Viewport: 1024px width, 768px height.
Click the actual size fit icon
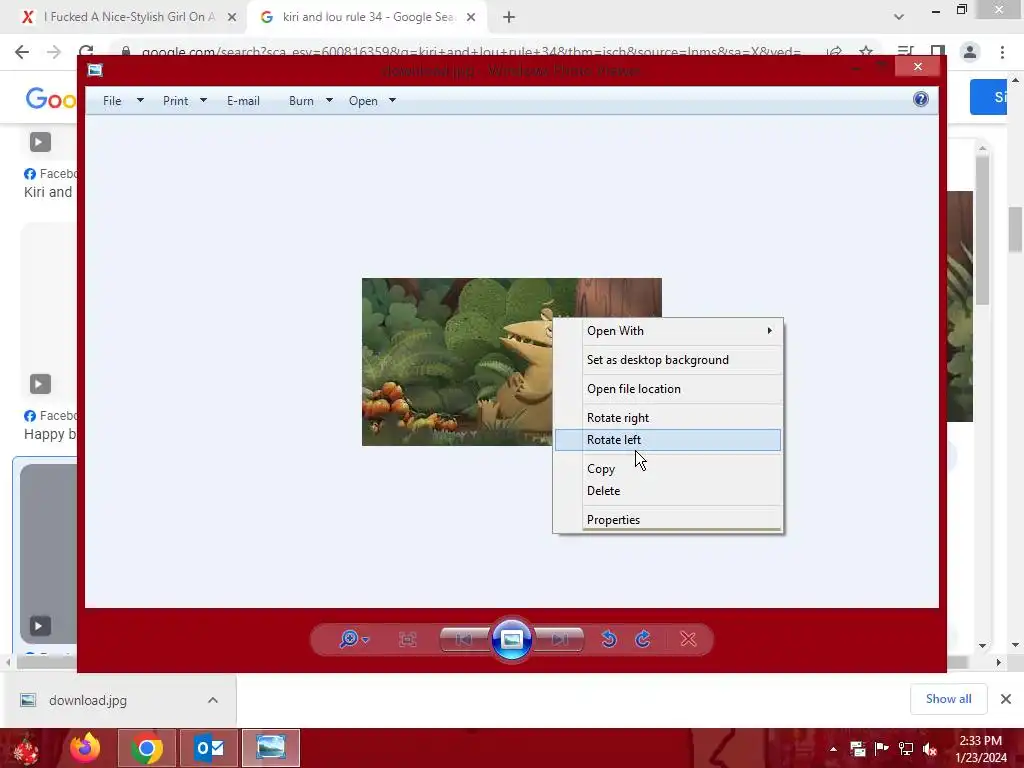[408, 639]
